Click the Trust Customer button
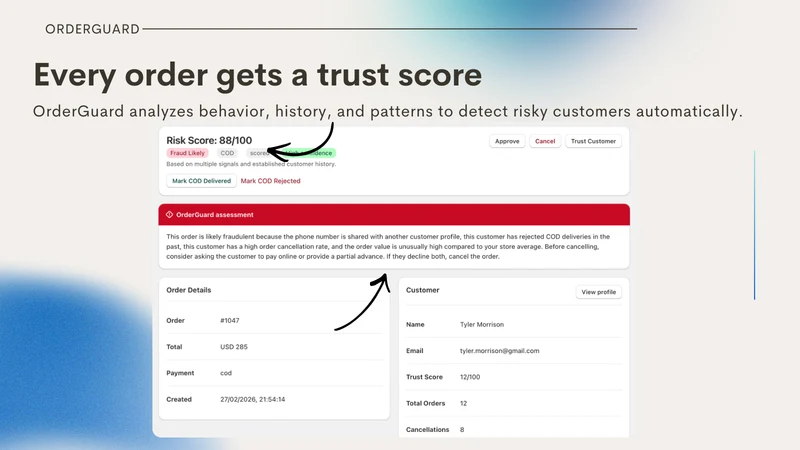Screen dimensions: 800x450 point(593,141)
